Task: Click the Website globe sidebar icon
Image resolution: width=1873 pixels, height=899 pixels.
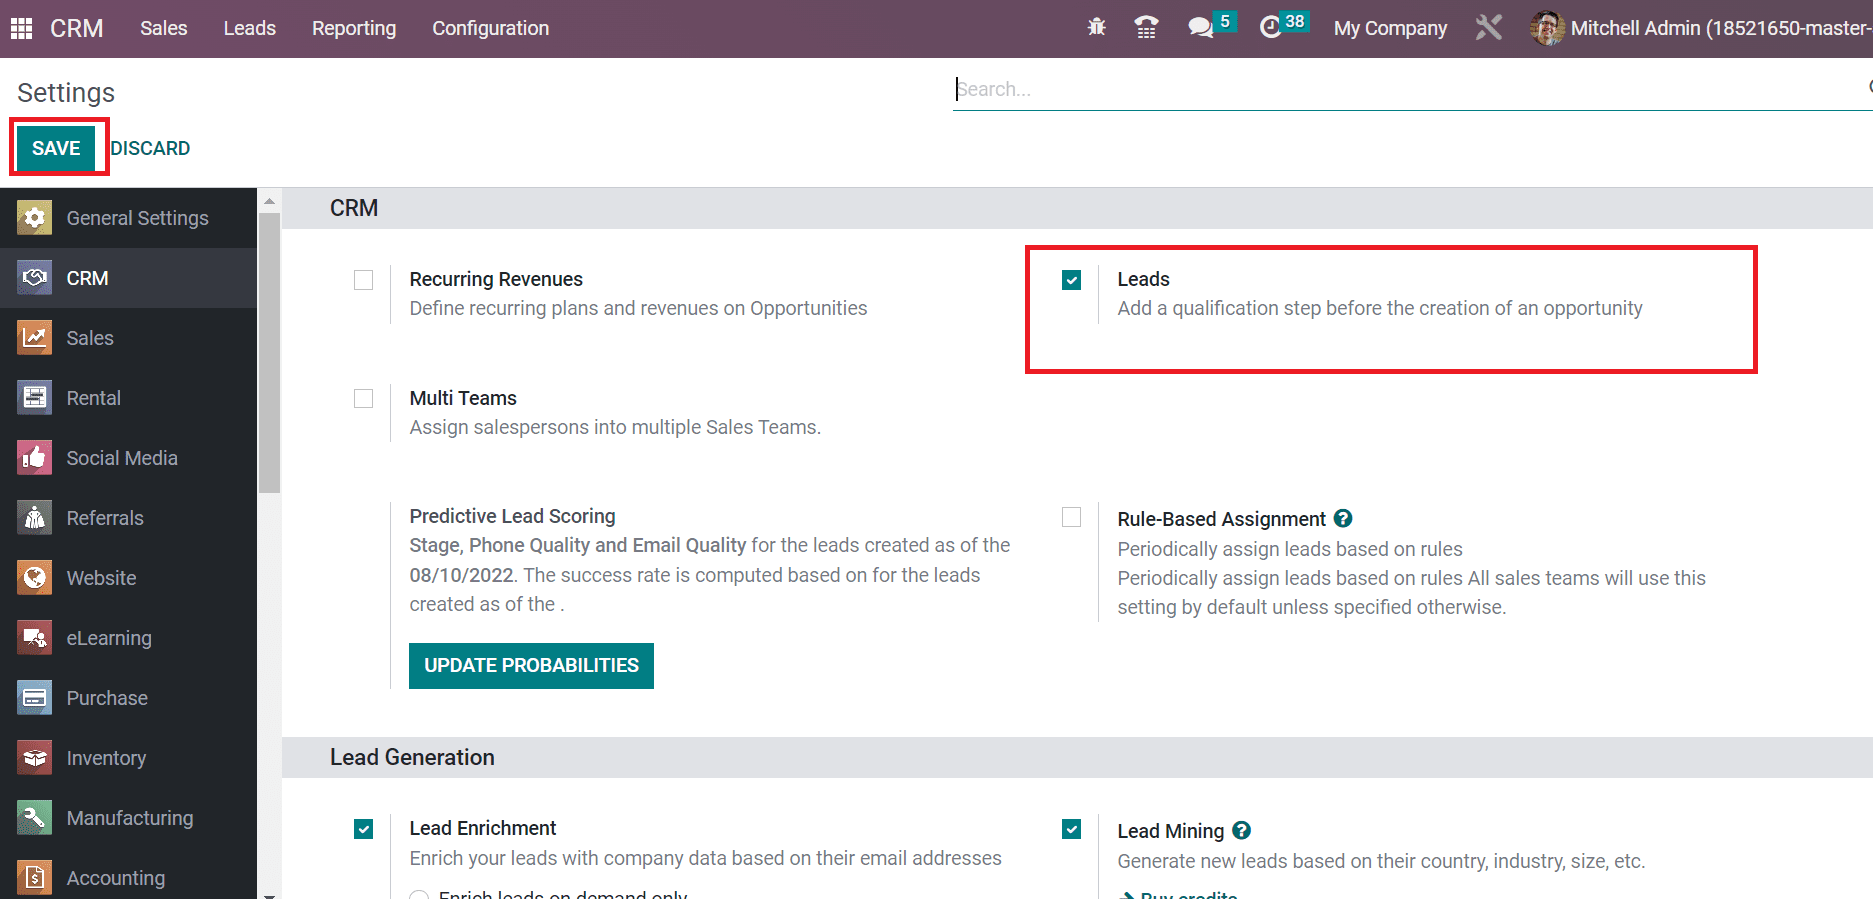Action: pos(35,578)
